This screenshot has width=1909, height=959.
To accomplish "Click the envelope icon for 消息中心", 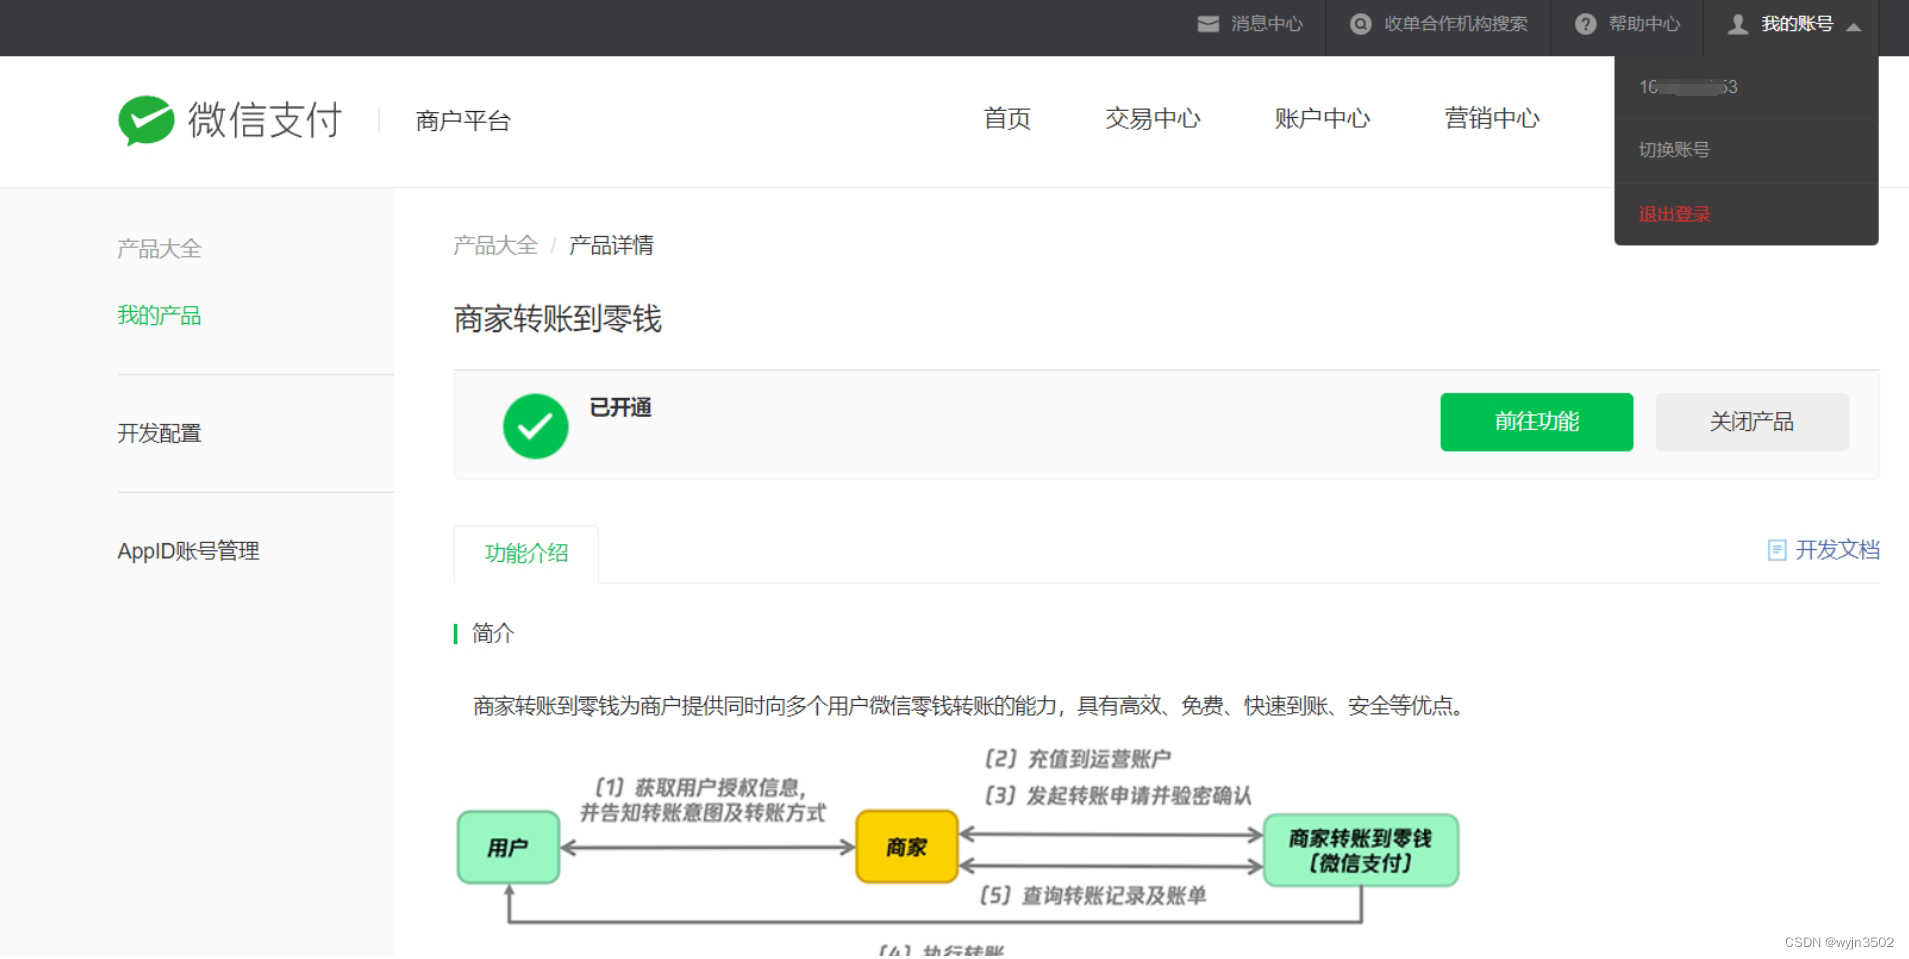I will click(1208, 24).
